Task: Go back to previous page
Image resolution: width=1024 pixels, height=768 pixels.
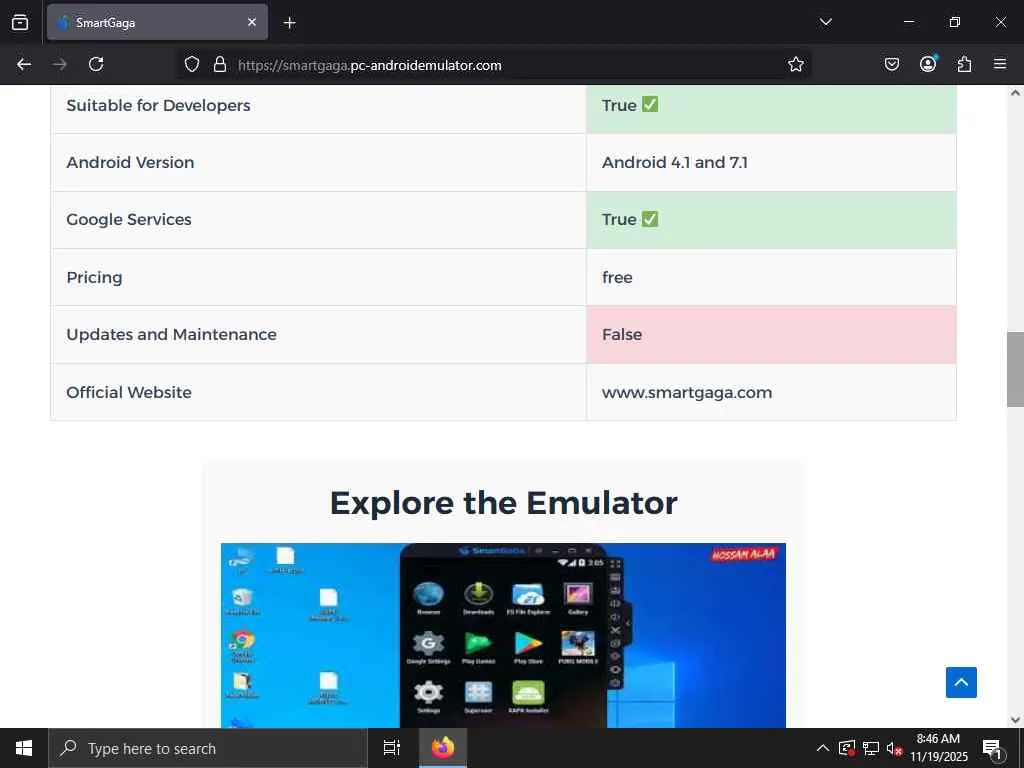Action: click(24, 64)
